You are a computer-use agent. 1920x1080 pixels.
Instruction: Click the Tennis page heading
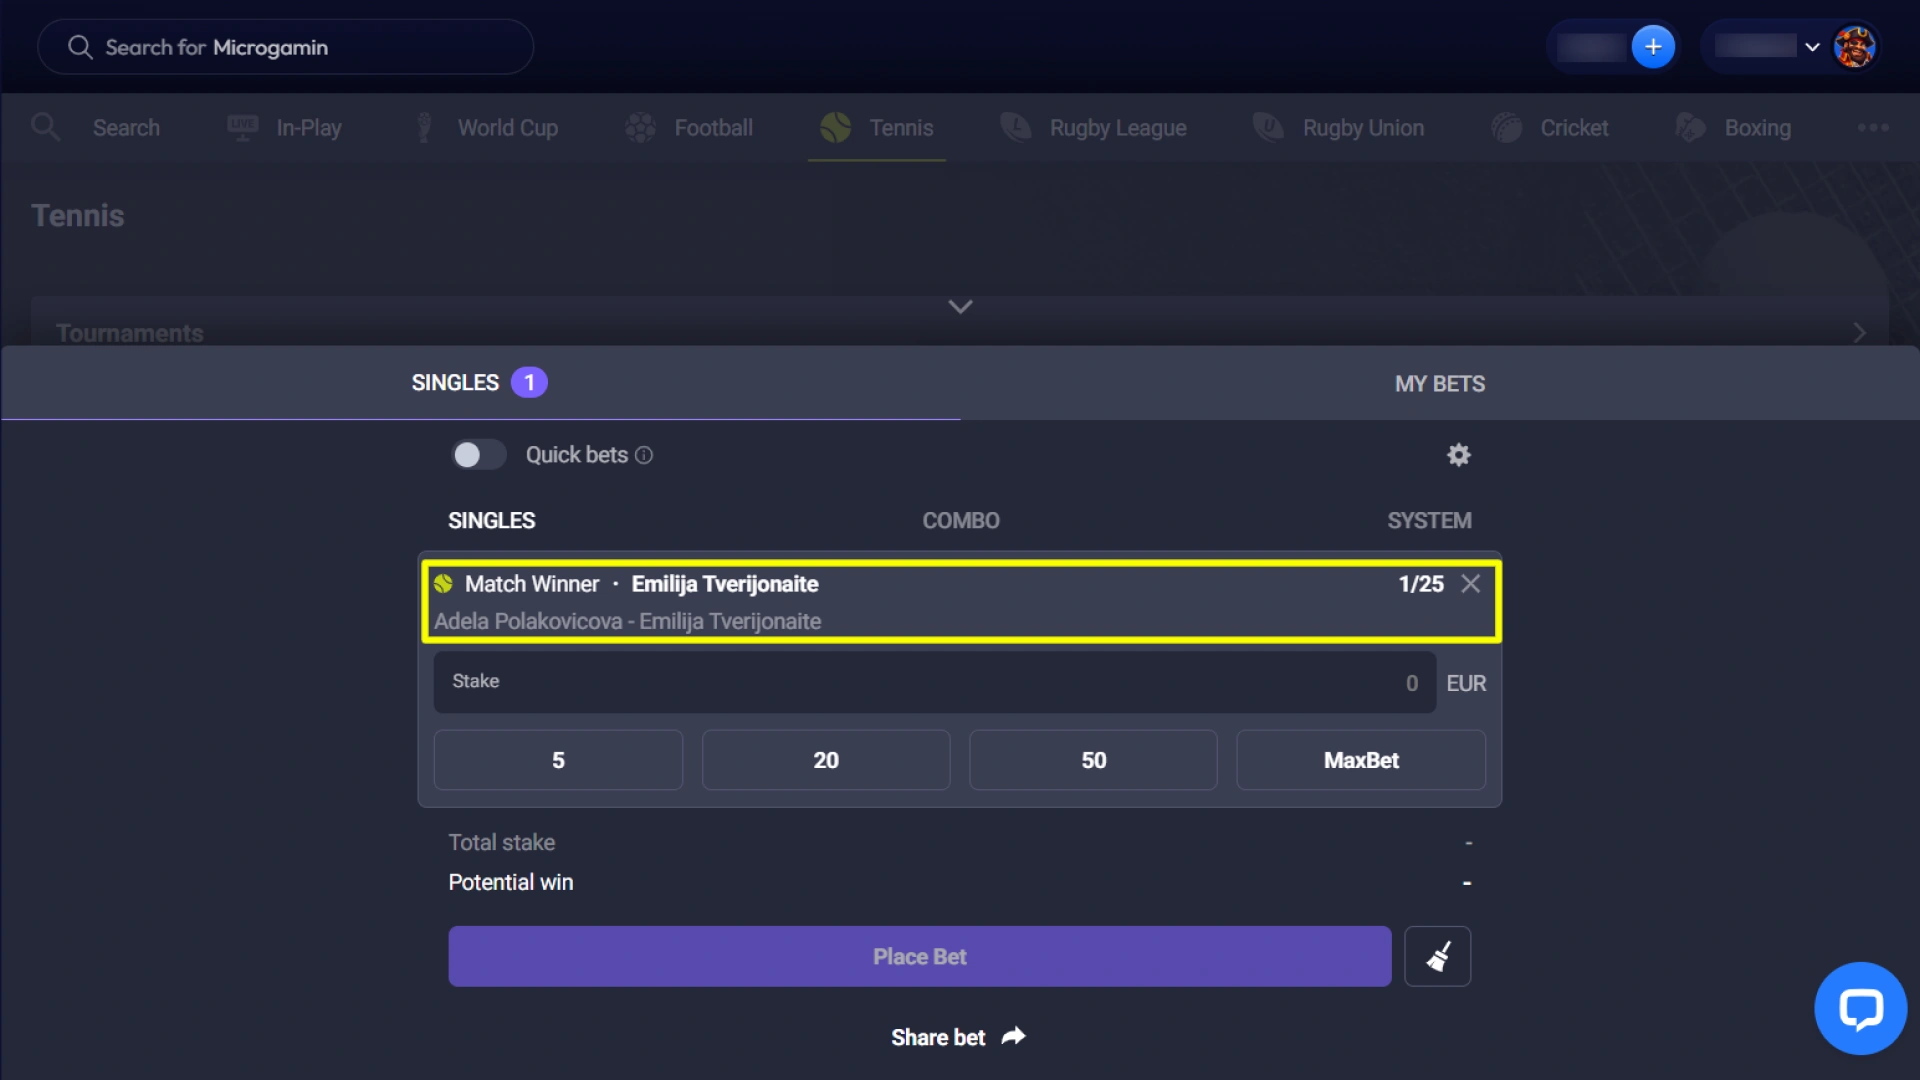tap(78, 216)
